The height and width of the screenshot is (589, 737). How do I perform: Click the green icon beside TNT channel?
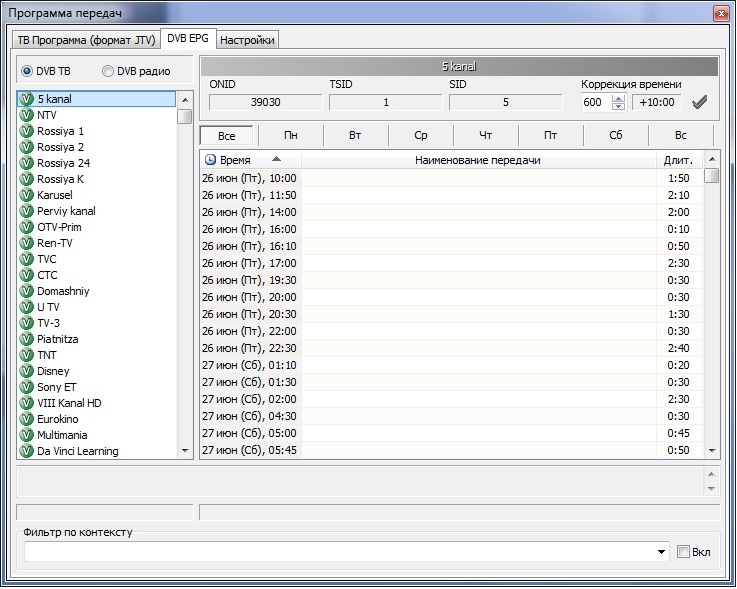coord(27,355)
